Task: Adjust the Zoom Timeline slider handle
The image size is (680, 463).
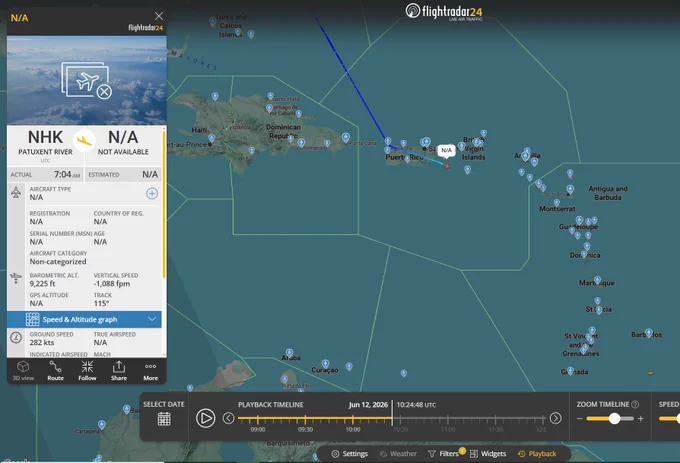Action: [614, 418]
